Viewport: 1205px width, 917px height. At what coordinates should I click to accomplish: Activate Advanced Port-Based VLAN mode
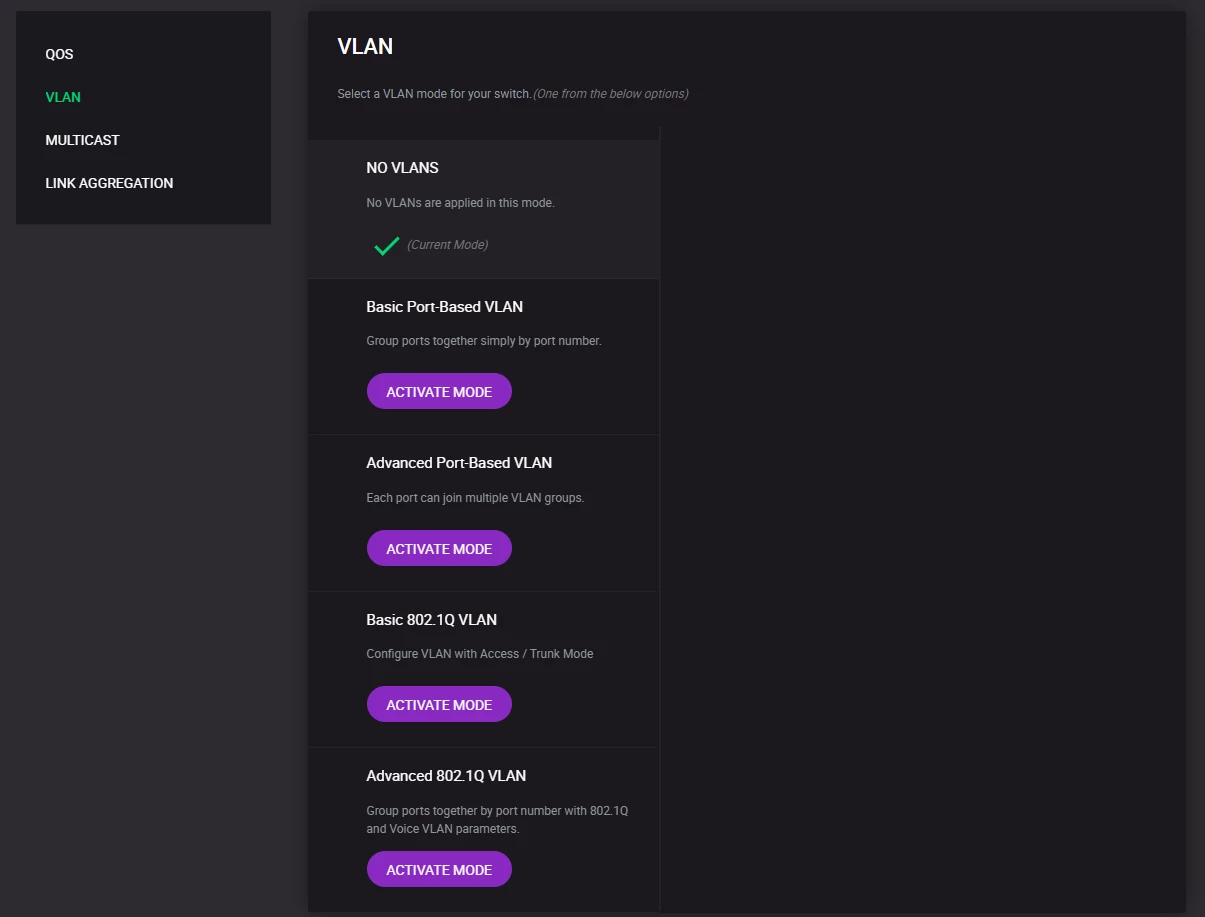[439, 549]
